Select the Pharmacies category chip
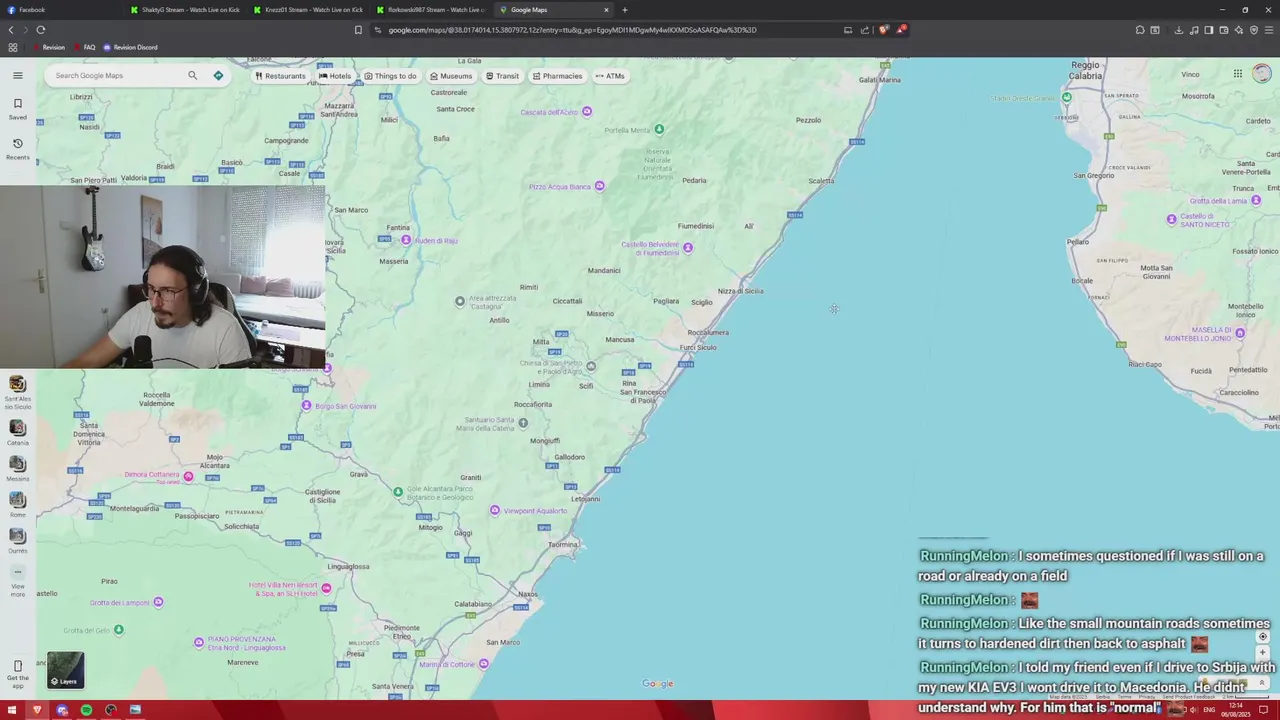This screenshot has width=1280, height=720. click(557, 76)
